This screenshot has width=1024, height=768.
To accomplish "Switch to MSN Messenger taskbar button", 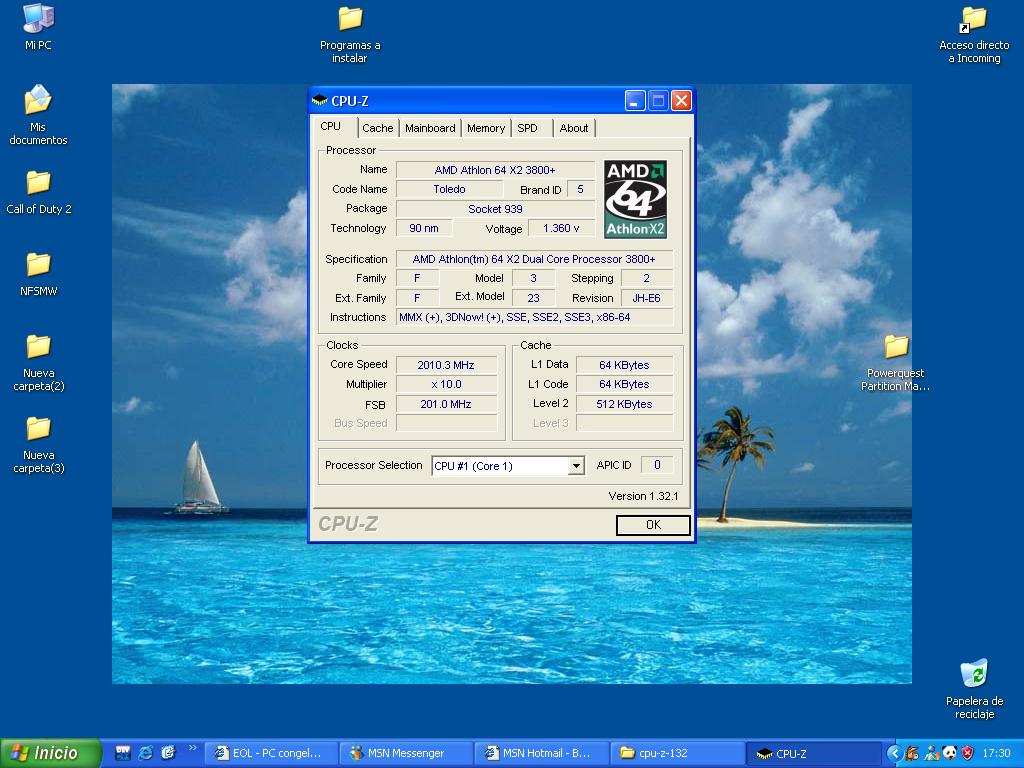I will pos(406,753).
